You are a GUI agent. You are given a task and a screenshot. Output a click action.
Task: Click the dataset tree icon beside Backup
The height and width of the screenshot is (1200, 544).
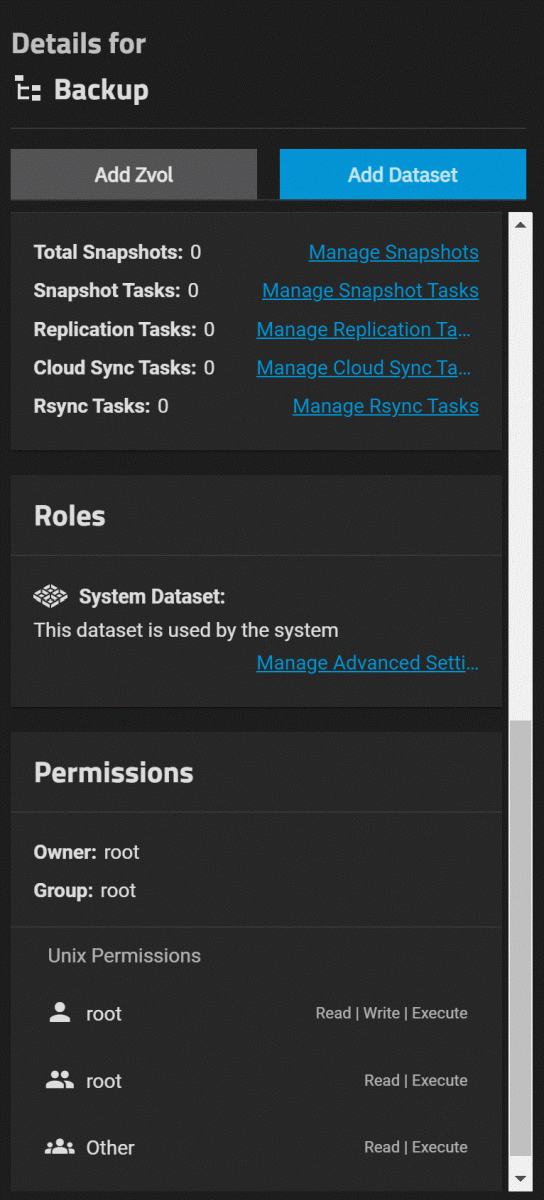point(28,90)
